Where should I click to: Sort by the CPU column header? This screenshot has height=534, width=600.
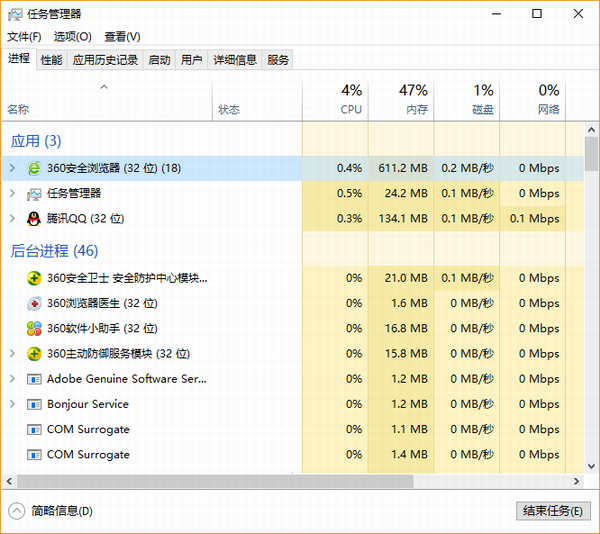click(x=335, y=101)
